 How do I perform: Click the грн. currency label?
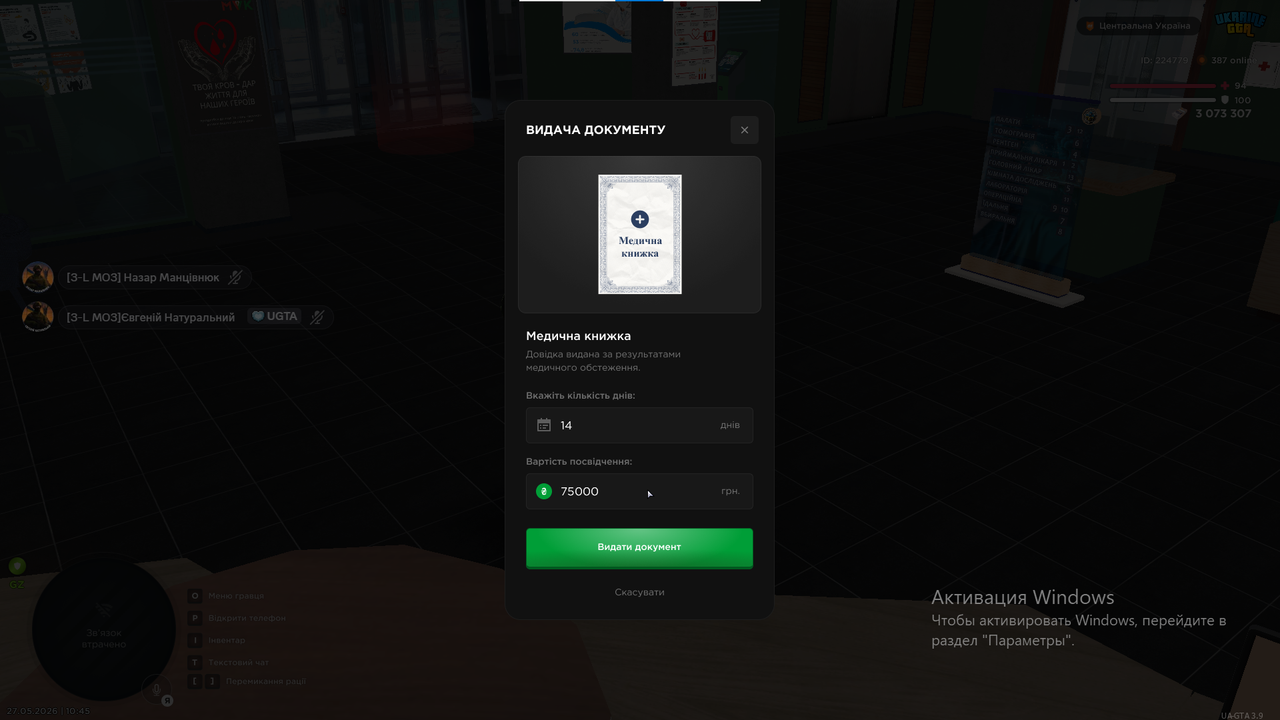[x=731, y=491]
